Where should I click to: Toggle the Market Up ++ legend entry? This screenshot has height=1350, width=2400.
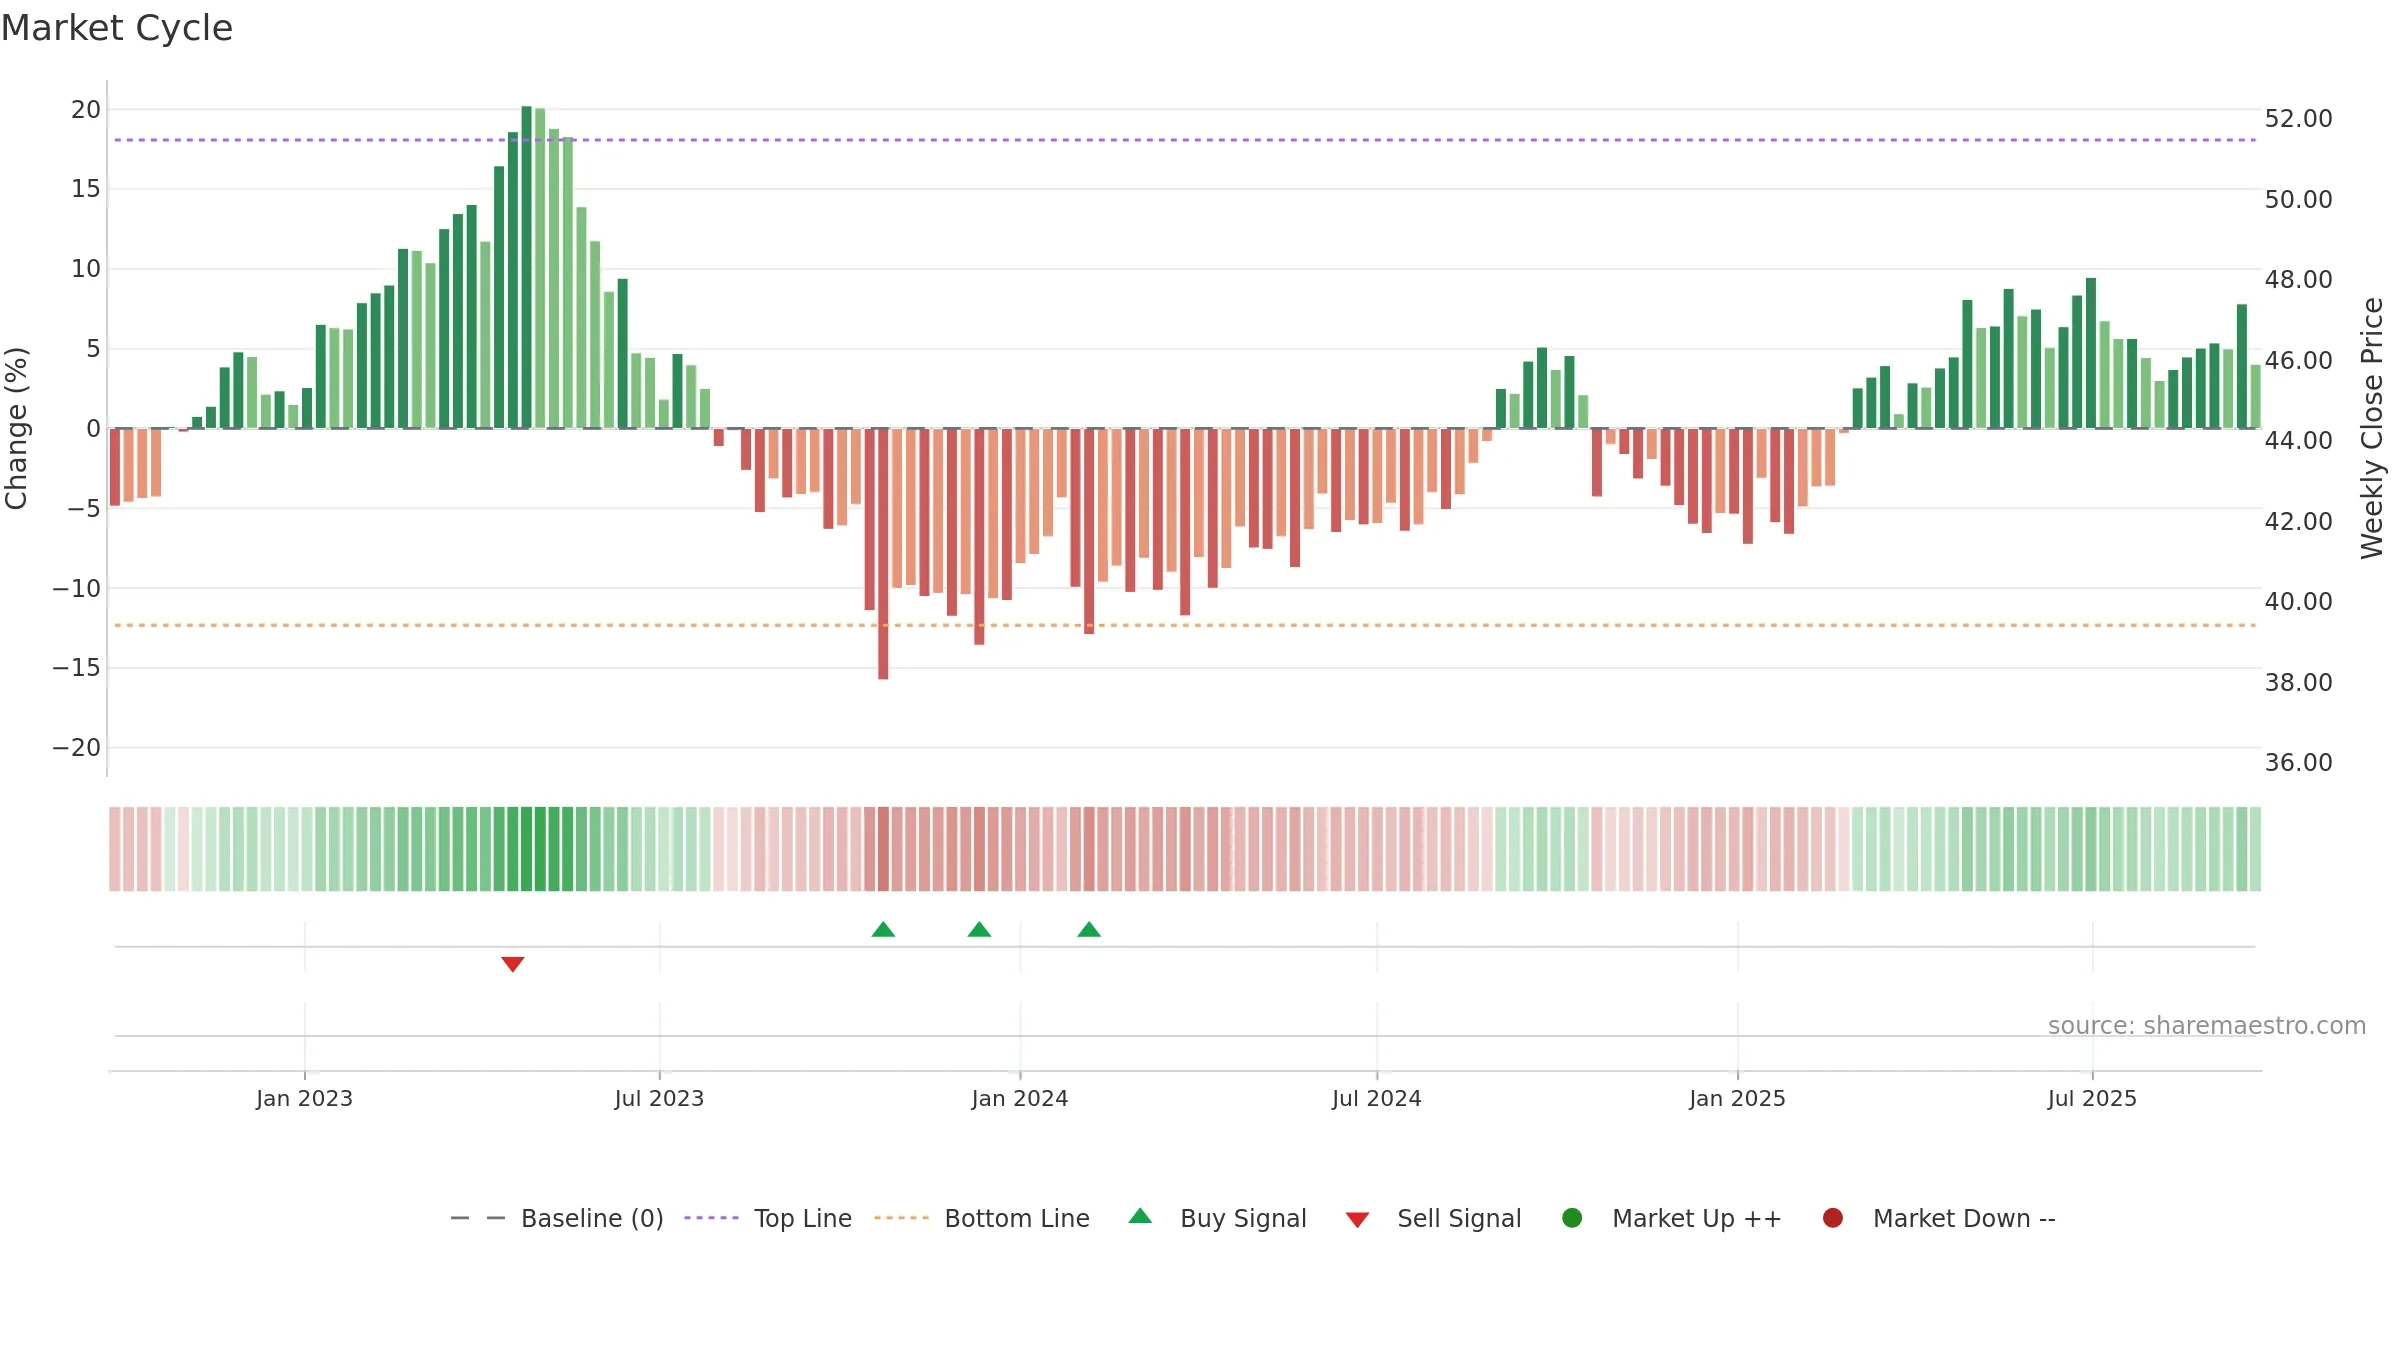pyautogui.click(x=1671, y=1218)
